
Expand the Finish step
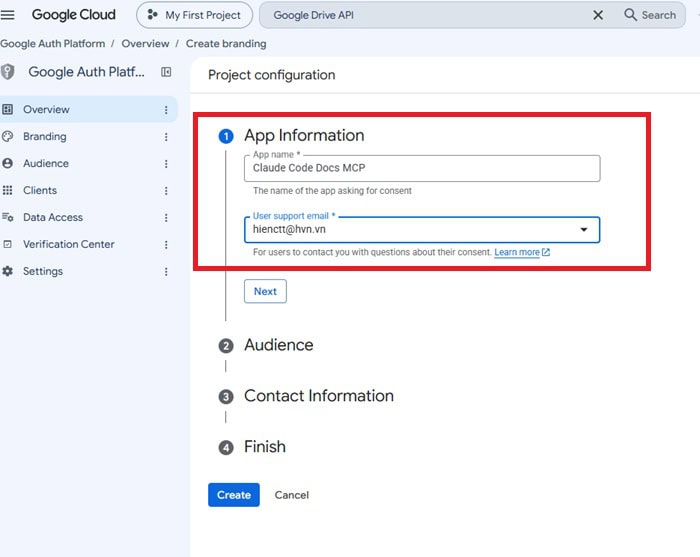[252, 447]
